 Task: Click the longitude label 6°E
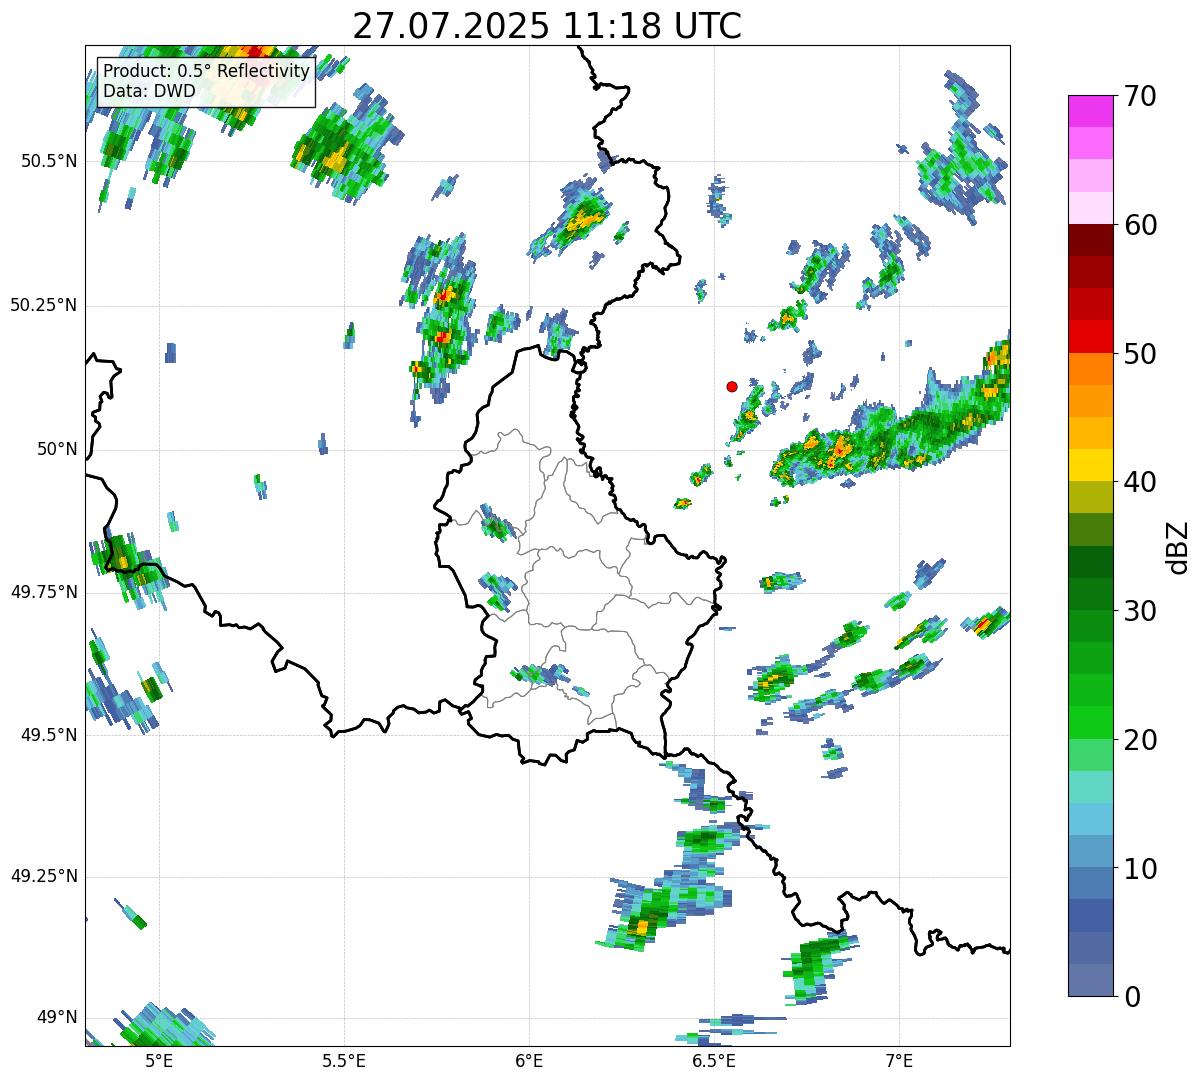[x=529, y=1061]
